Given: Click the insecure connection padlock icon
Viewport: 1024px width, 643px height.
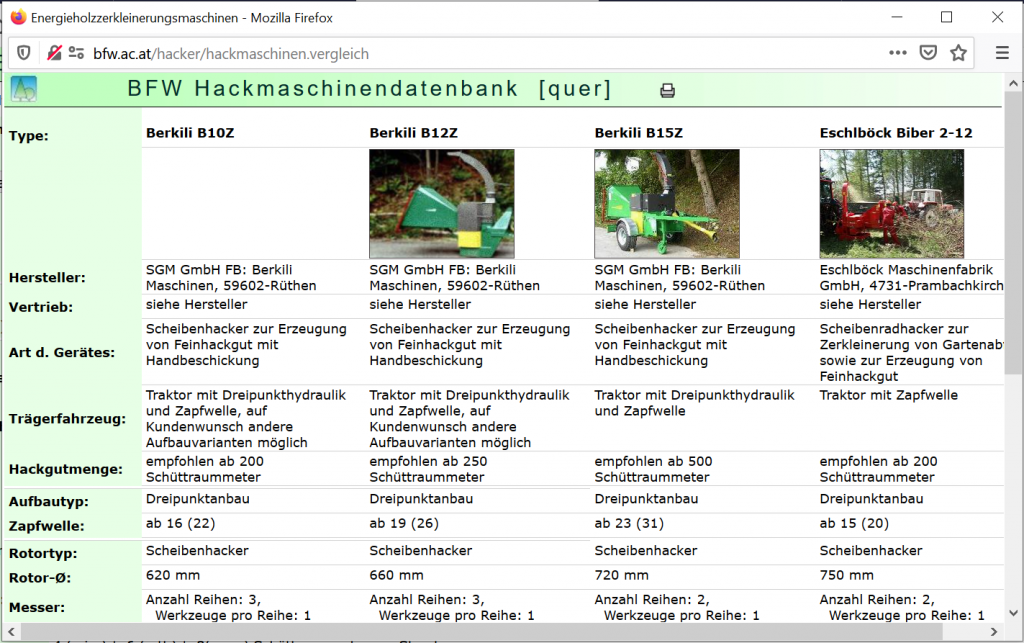Looking at the screenshot, I should point(54,53).
